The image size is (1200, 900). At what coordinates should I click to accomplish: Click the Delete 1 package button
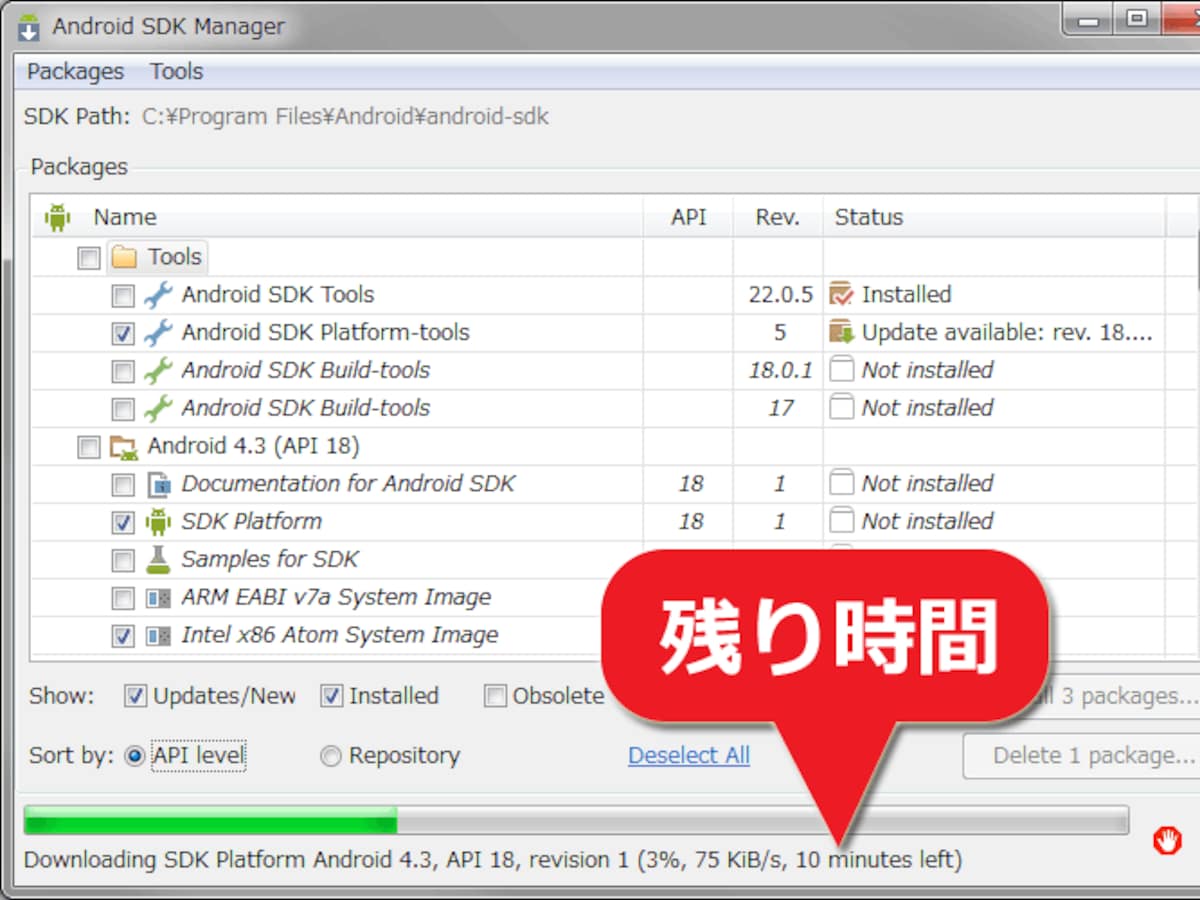click(x=1082, y=756)
